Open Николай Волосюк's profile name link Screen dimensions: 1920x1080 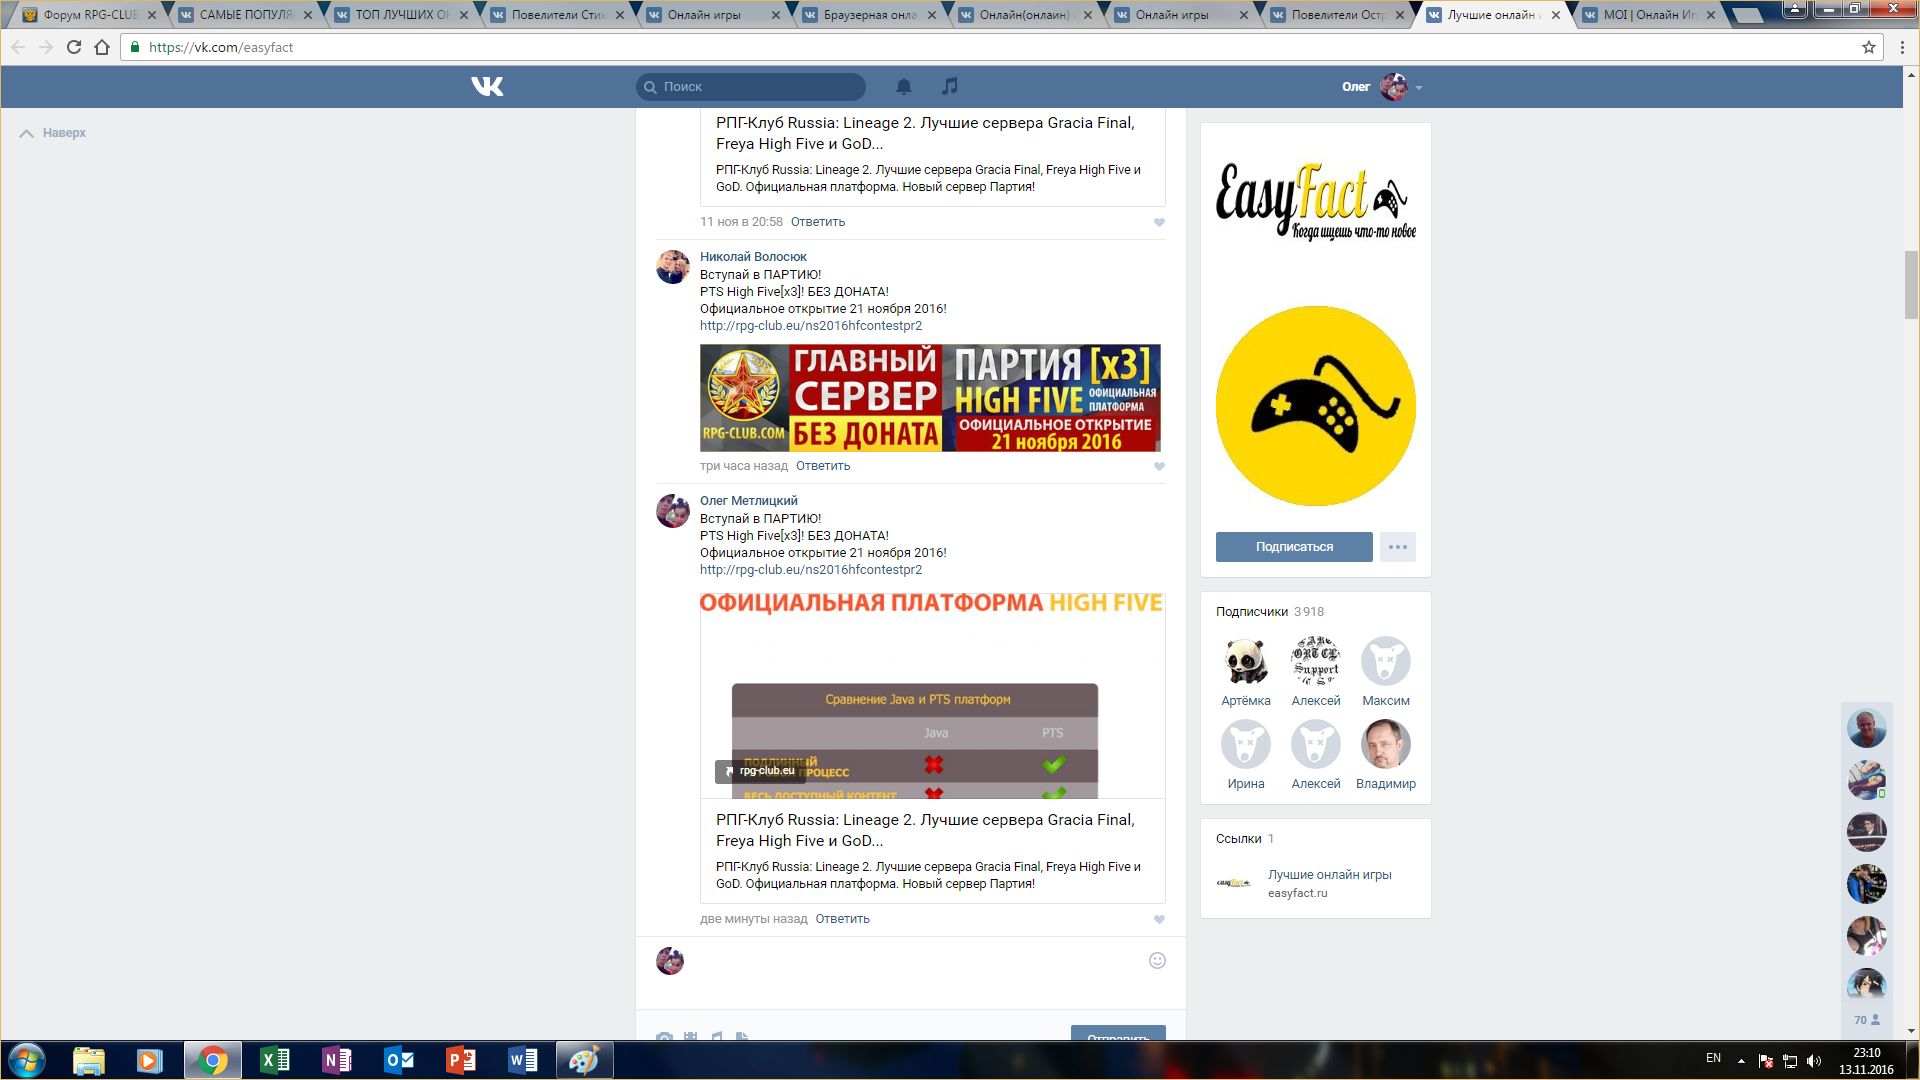753,257
